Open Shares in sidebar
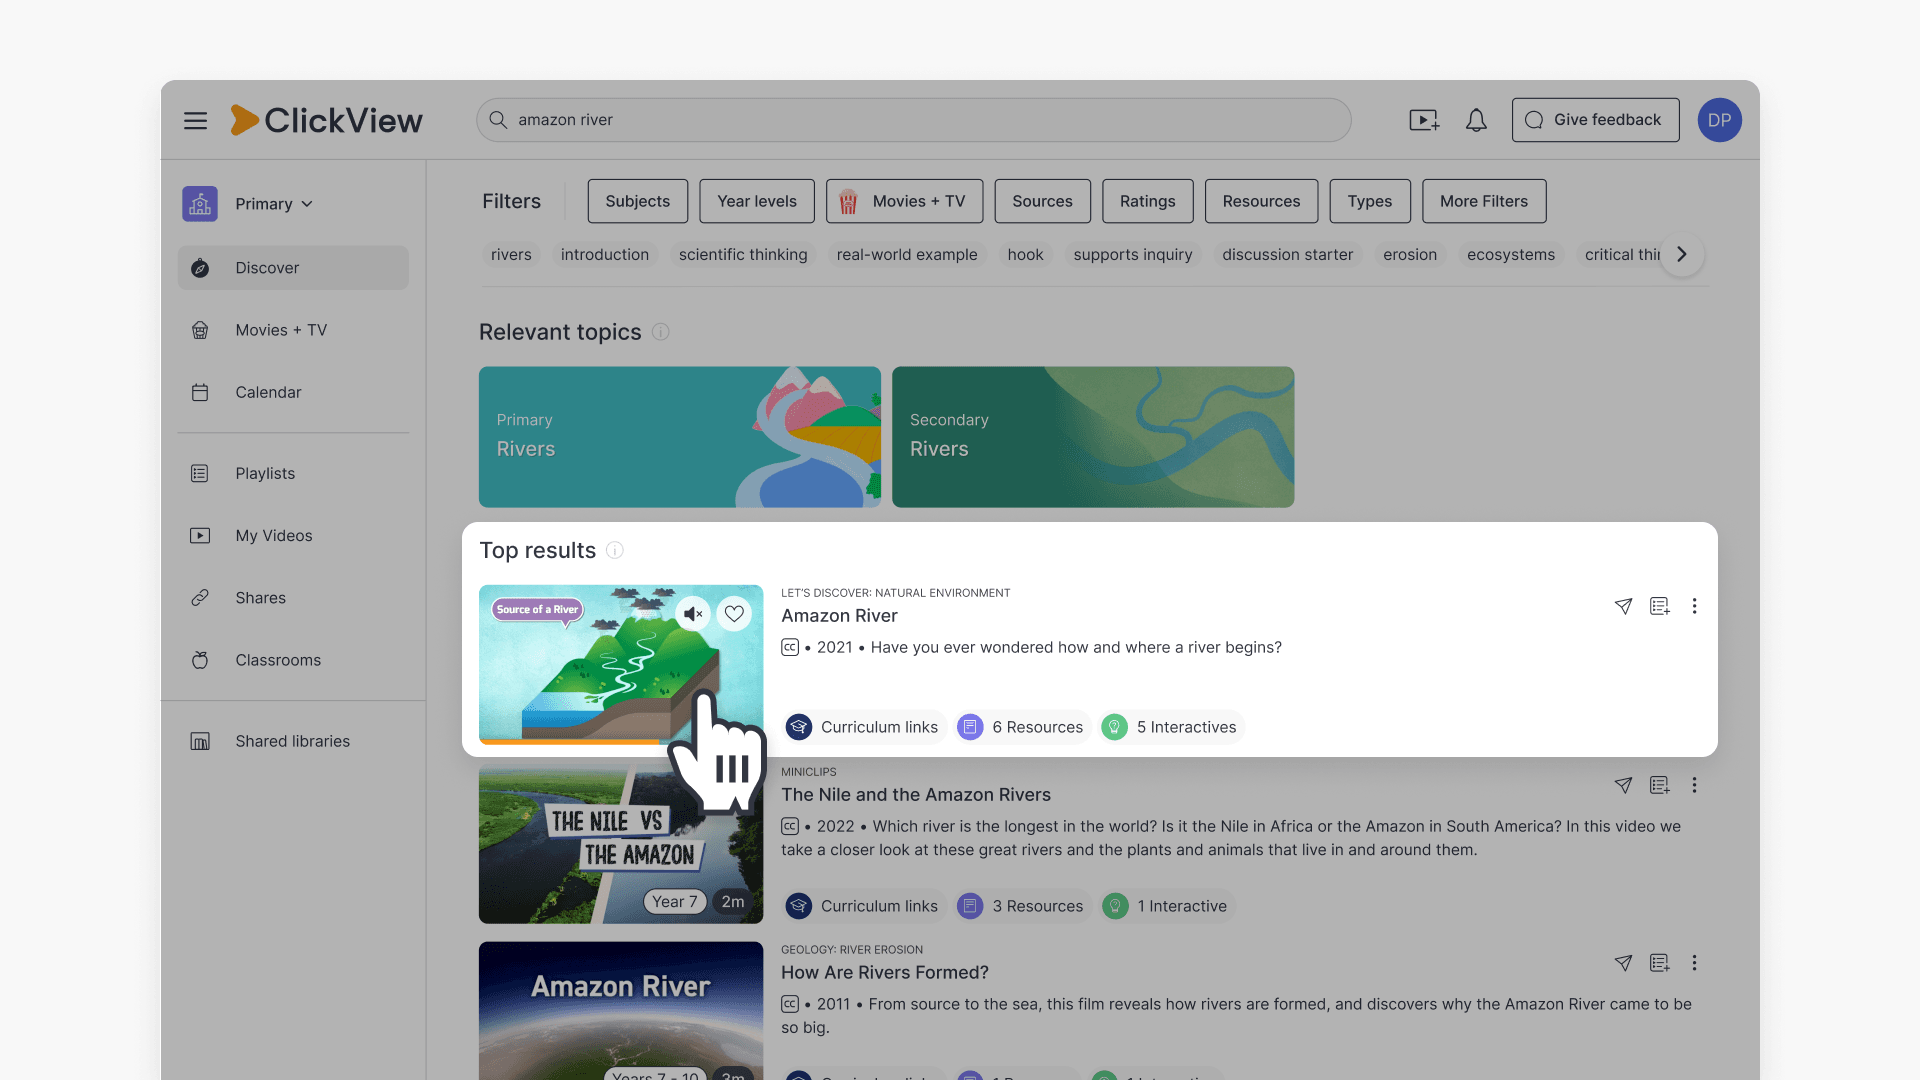This screenshot has height=1080, width=1920. point(293,598)
